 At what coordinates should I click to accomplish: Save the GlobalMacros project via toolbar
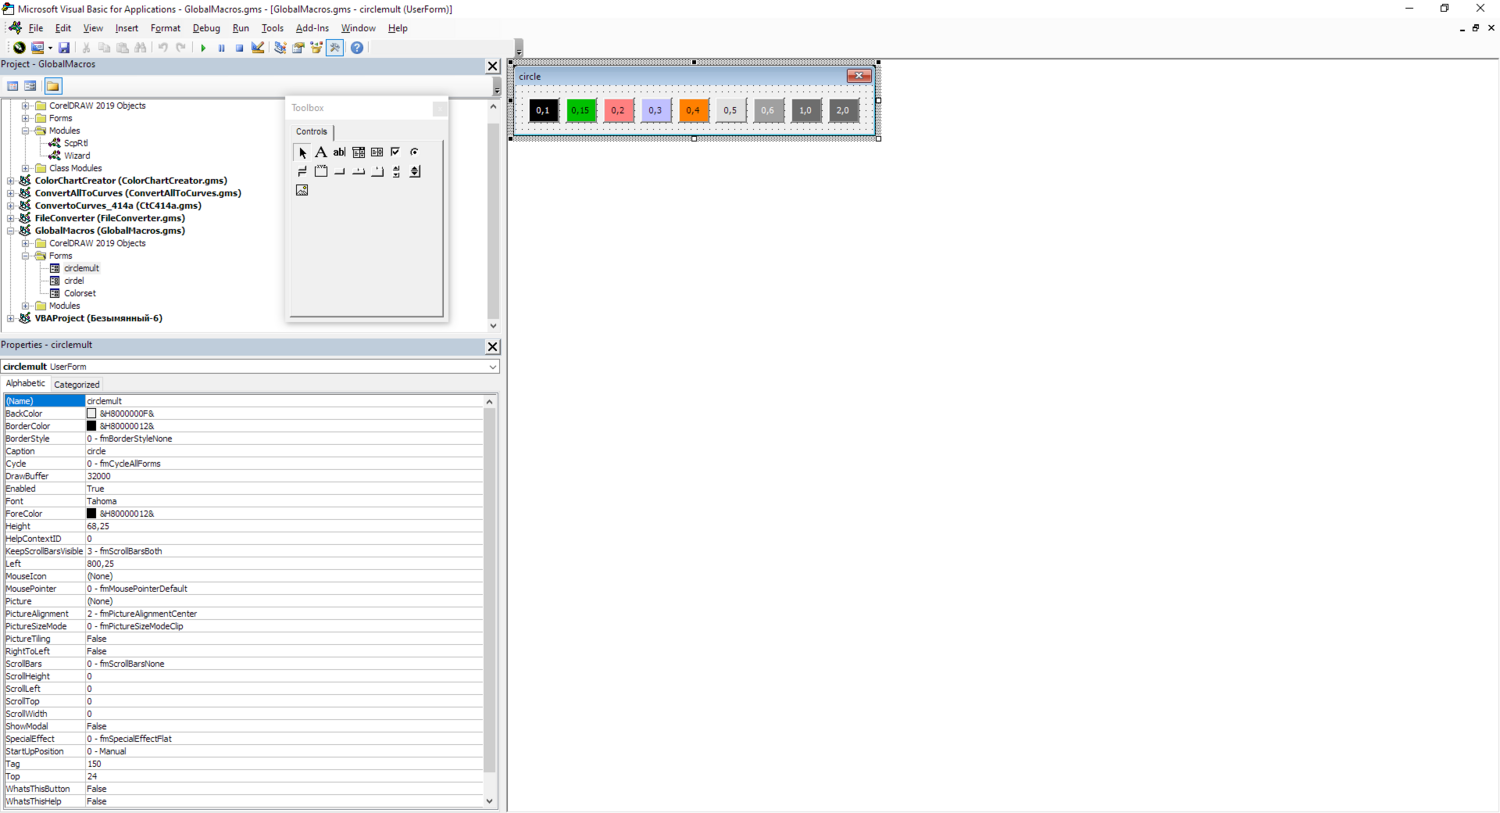point(64,48)
